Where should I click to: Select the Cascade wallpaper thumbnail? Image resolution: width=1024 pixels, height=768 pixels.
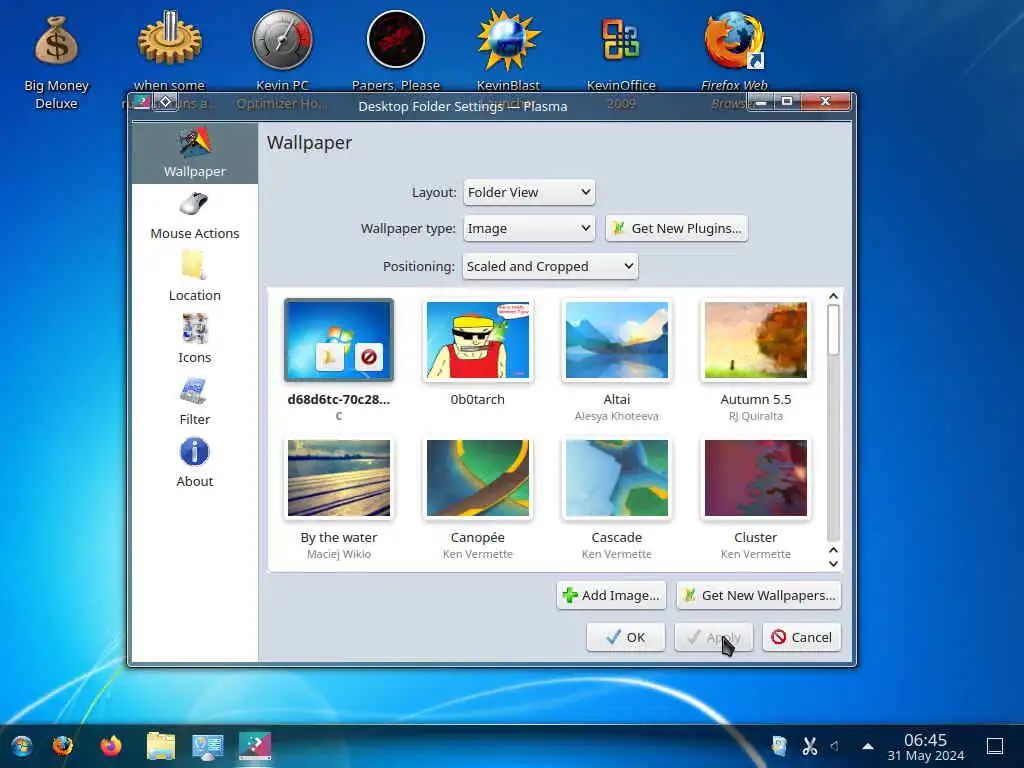pos(617,478)
